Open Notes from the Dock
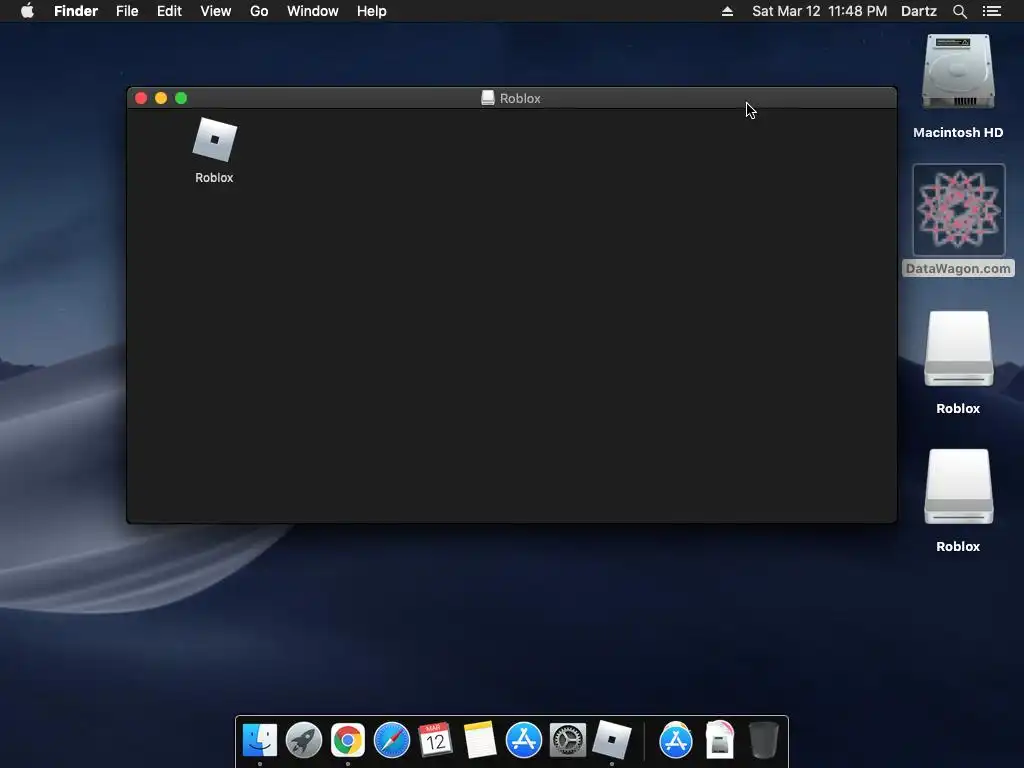Viewport: 1024px width, 768px height. [x=480, y=741]
